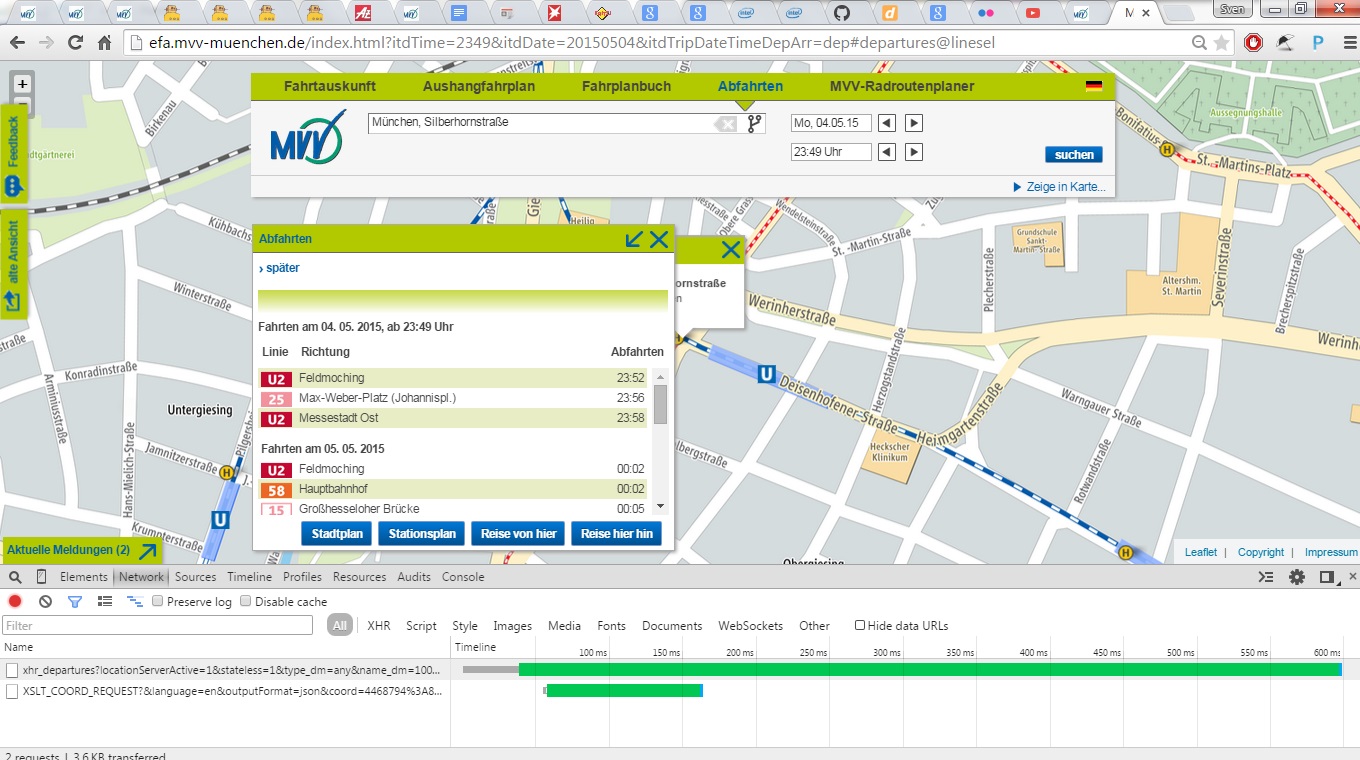Image resolution: width=1360 pixels, height=760 pixels.
Task: Enable Disable cache checkbox
Action: (x=245, y=602)
